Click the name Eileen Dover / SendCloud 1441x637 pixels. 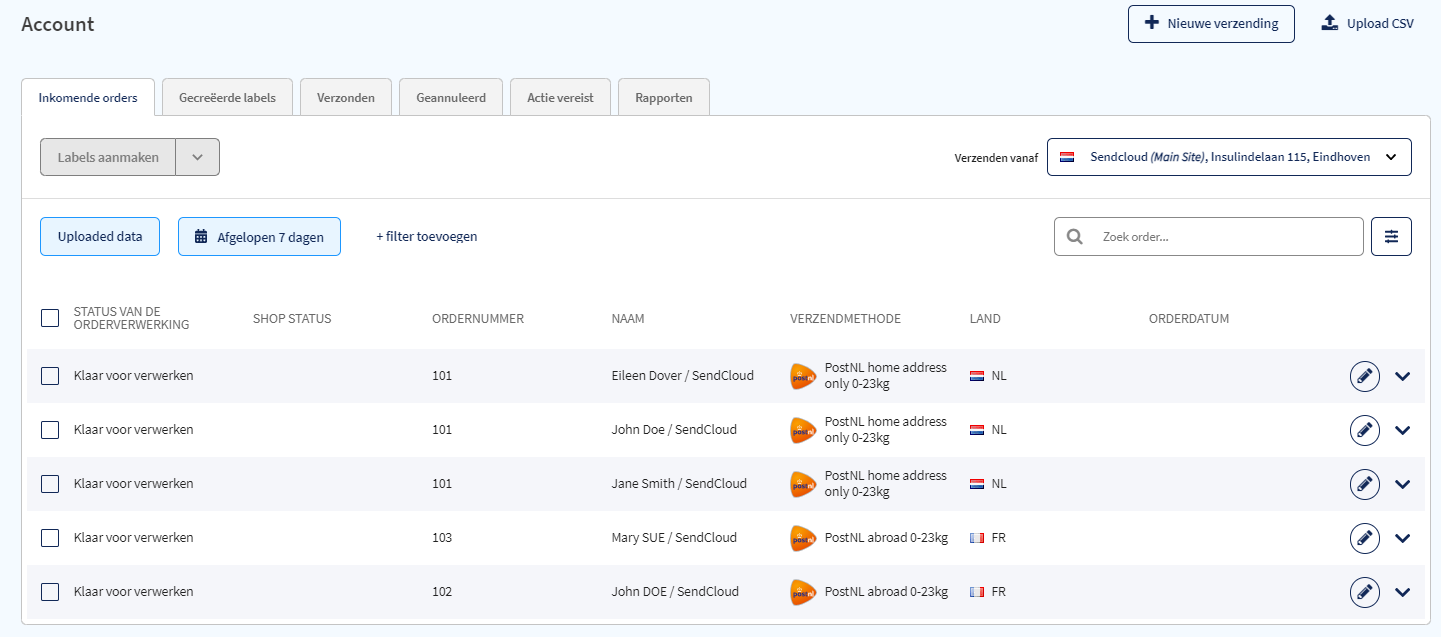[x=683, y=376]
